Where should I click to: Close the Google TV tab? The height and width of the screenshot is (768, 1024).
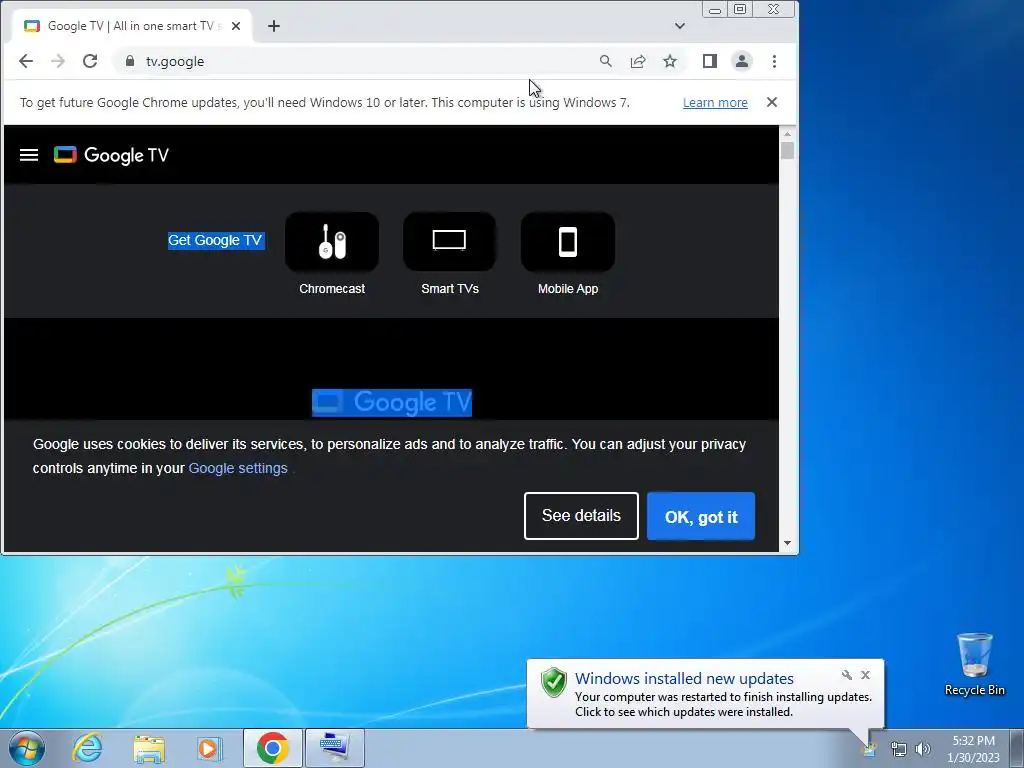236,26
